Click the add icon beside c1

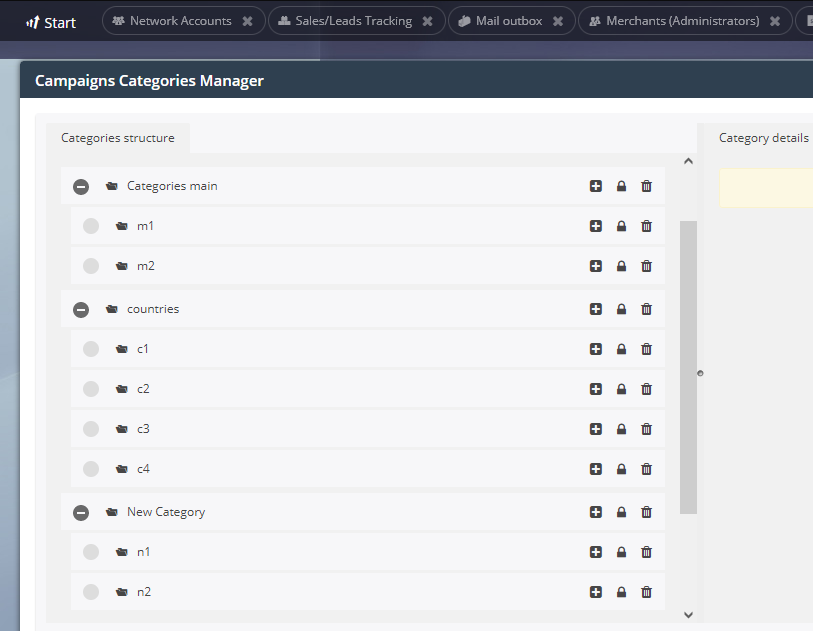(596, 349)
